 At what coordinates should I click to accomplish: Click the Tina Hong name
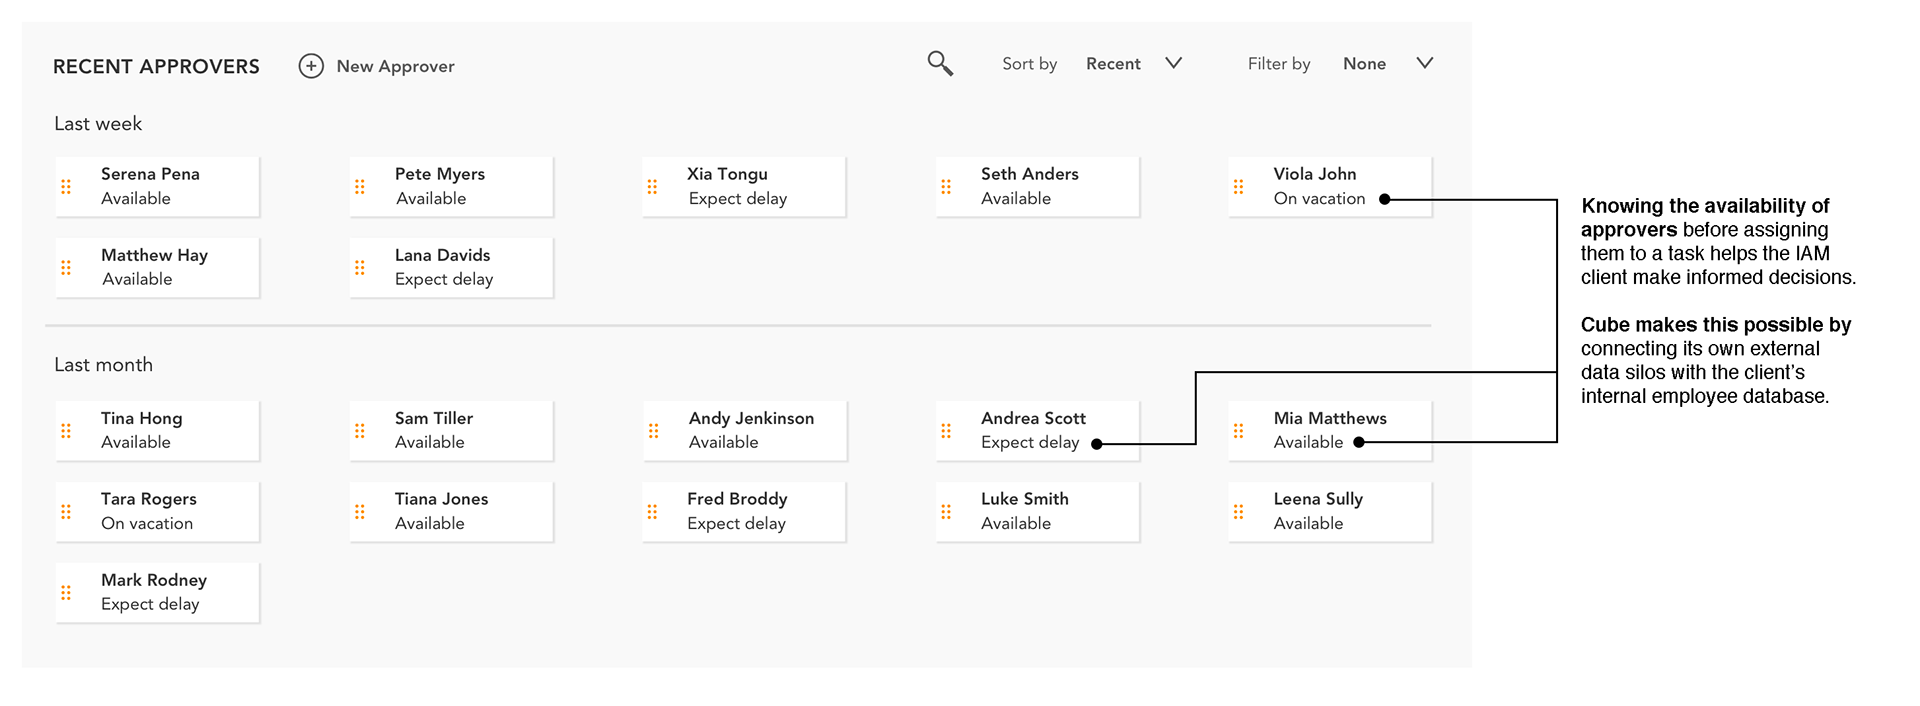pyautogui.click(x=142, y=419)
